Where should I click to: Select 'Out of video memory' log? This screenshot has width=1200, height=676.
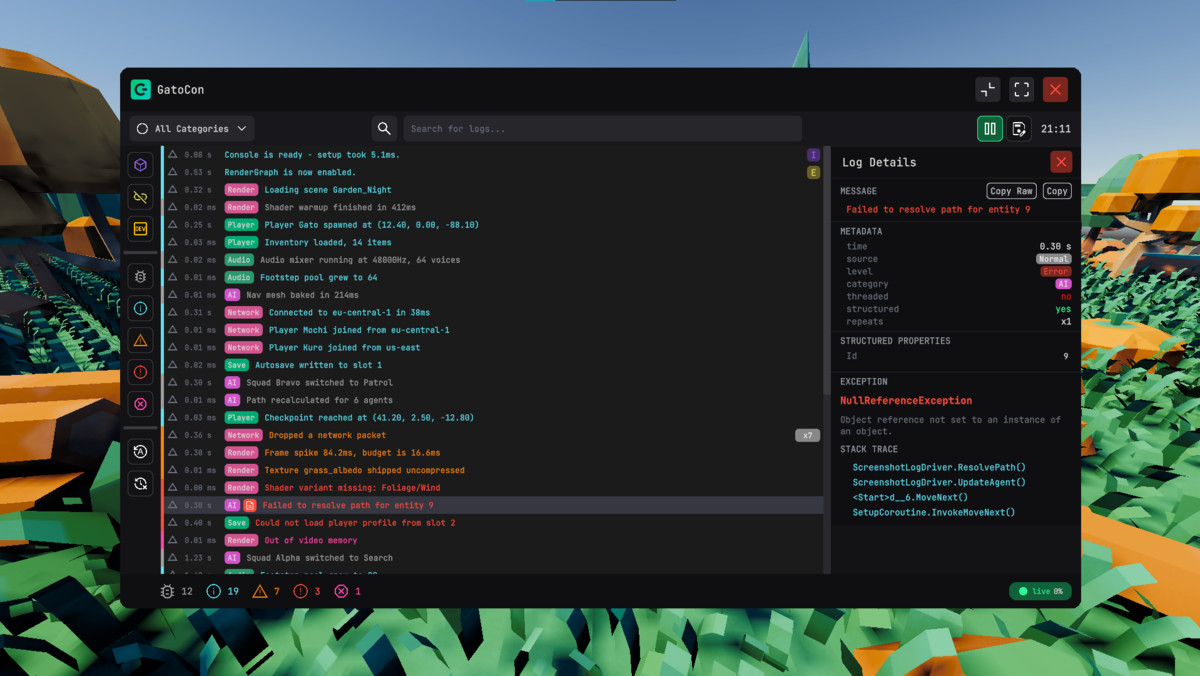[x=495, y=540]
